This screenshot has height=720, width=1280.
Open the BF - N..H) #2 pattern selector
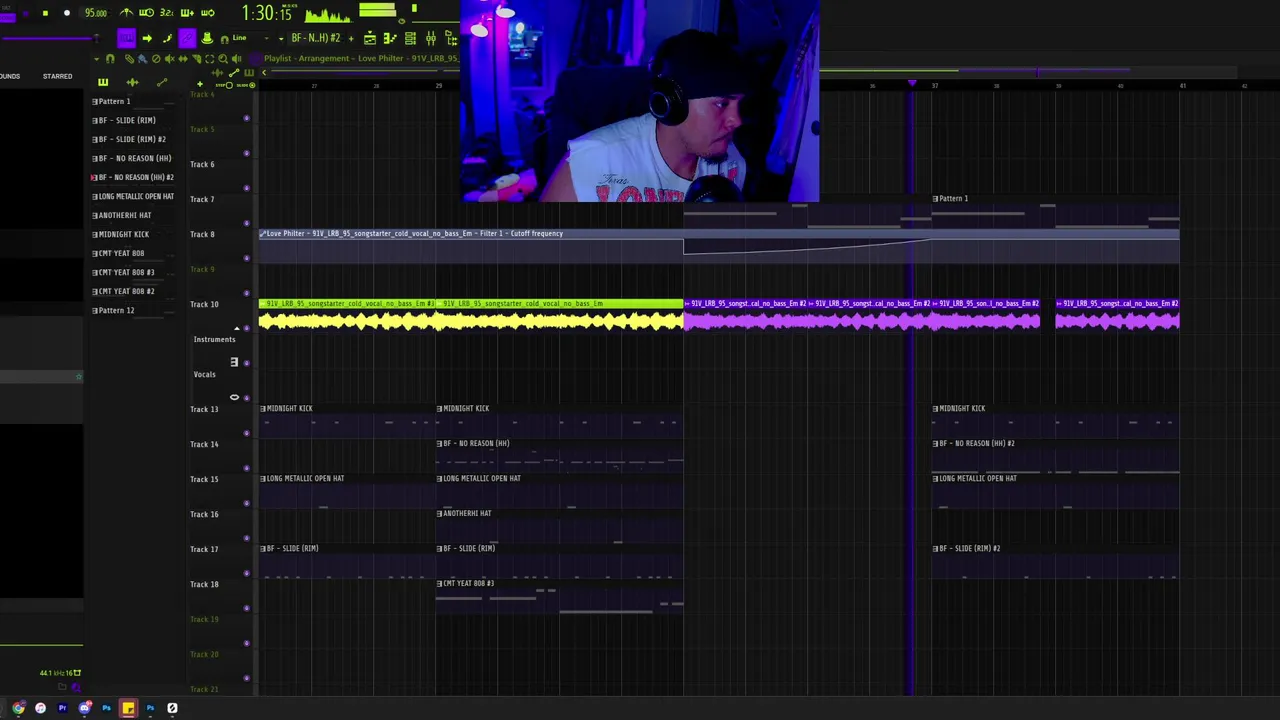(x=316, y=38)
